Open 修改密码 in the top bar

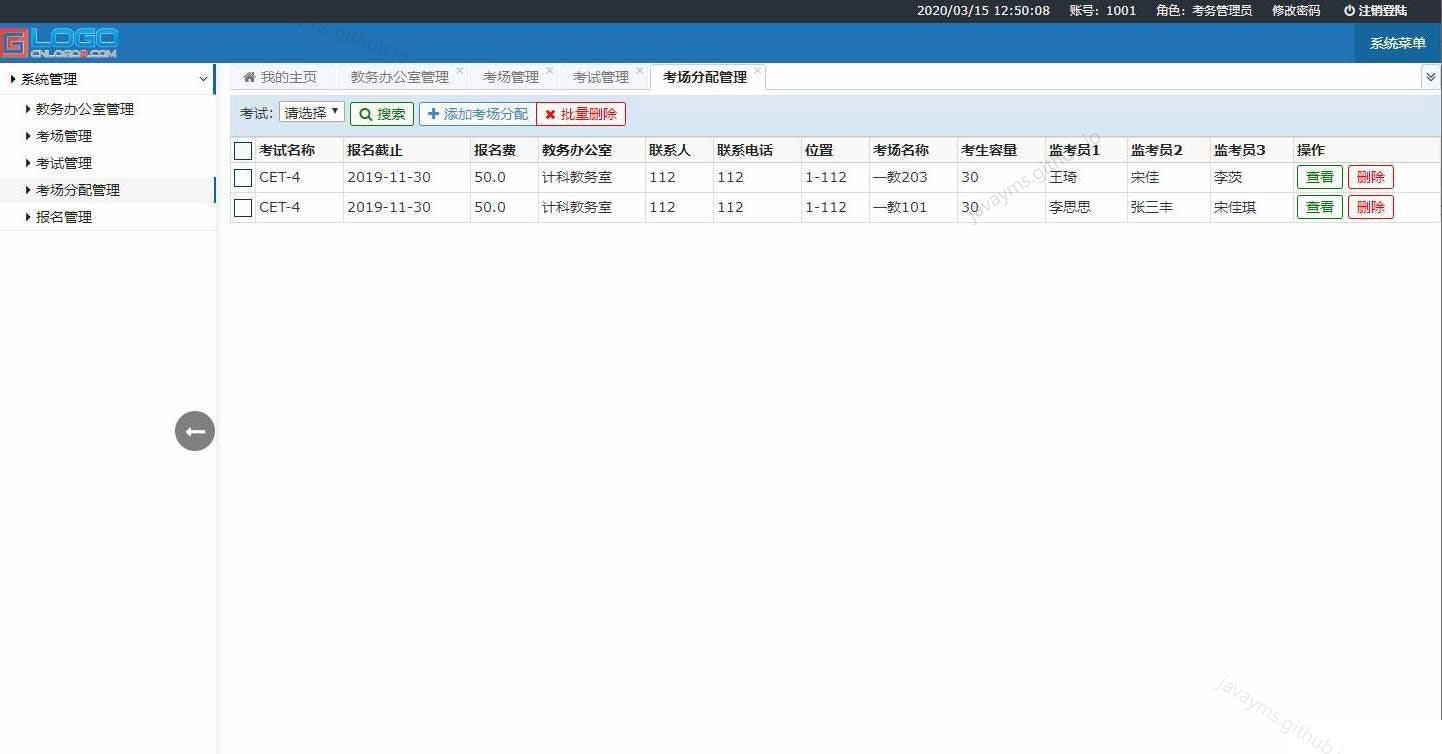point(1295,10)
